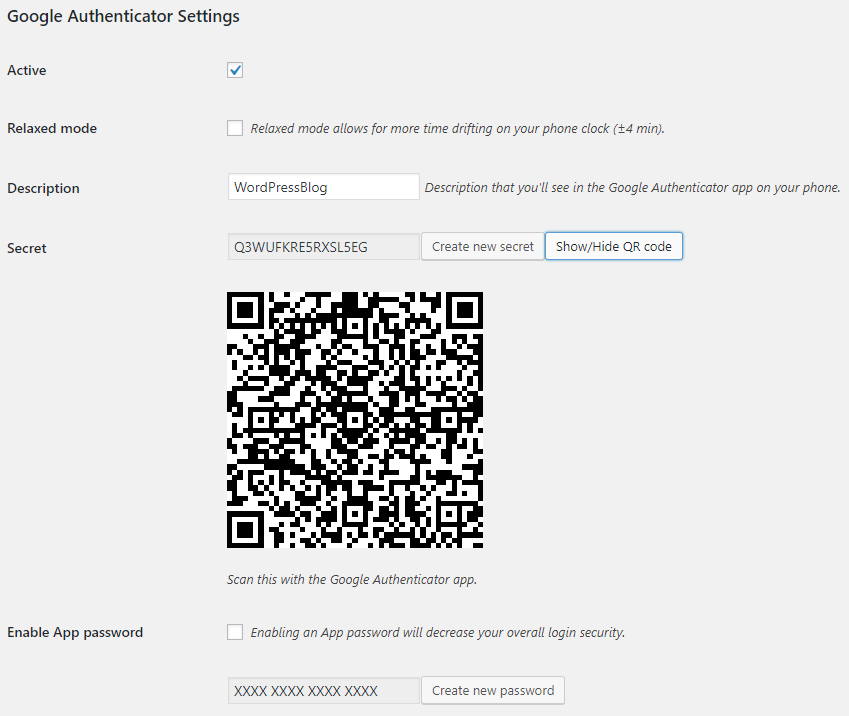Enable the Relaxed mode checkbox

235,128
